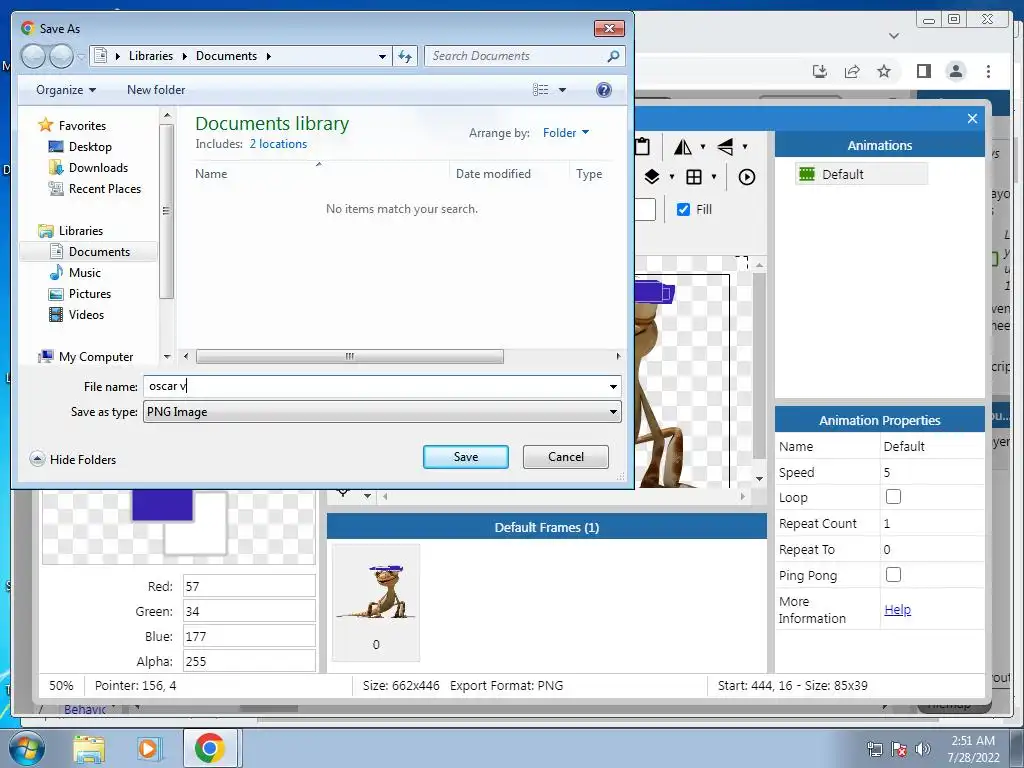Open Chrome's three-dot menu

[x=988, y=71]
